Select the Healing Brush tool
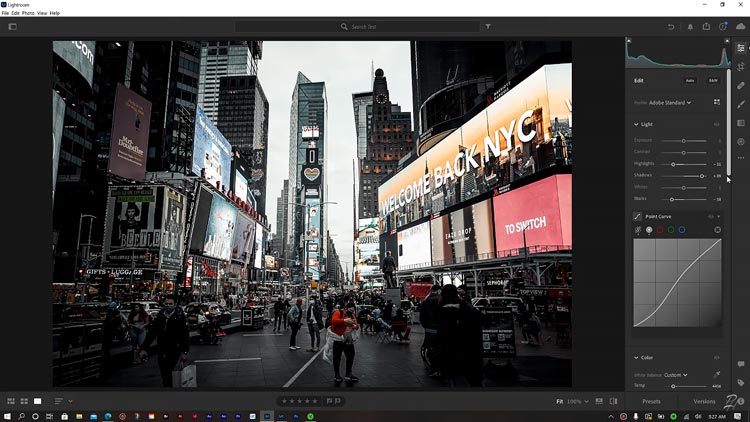Viewport: 750px width, 422px height. coord(741,86)
